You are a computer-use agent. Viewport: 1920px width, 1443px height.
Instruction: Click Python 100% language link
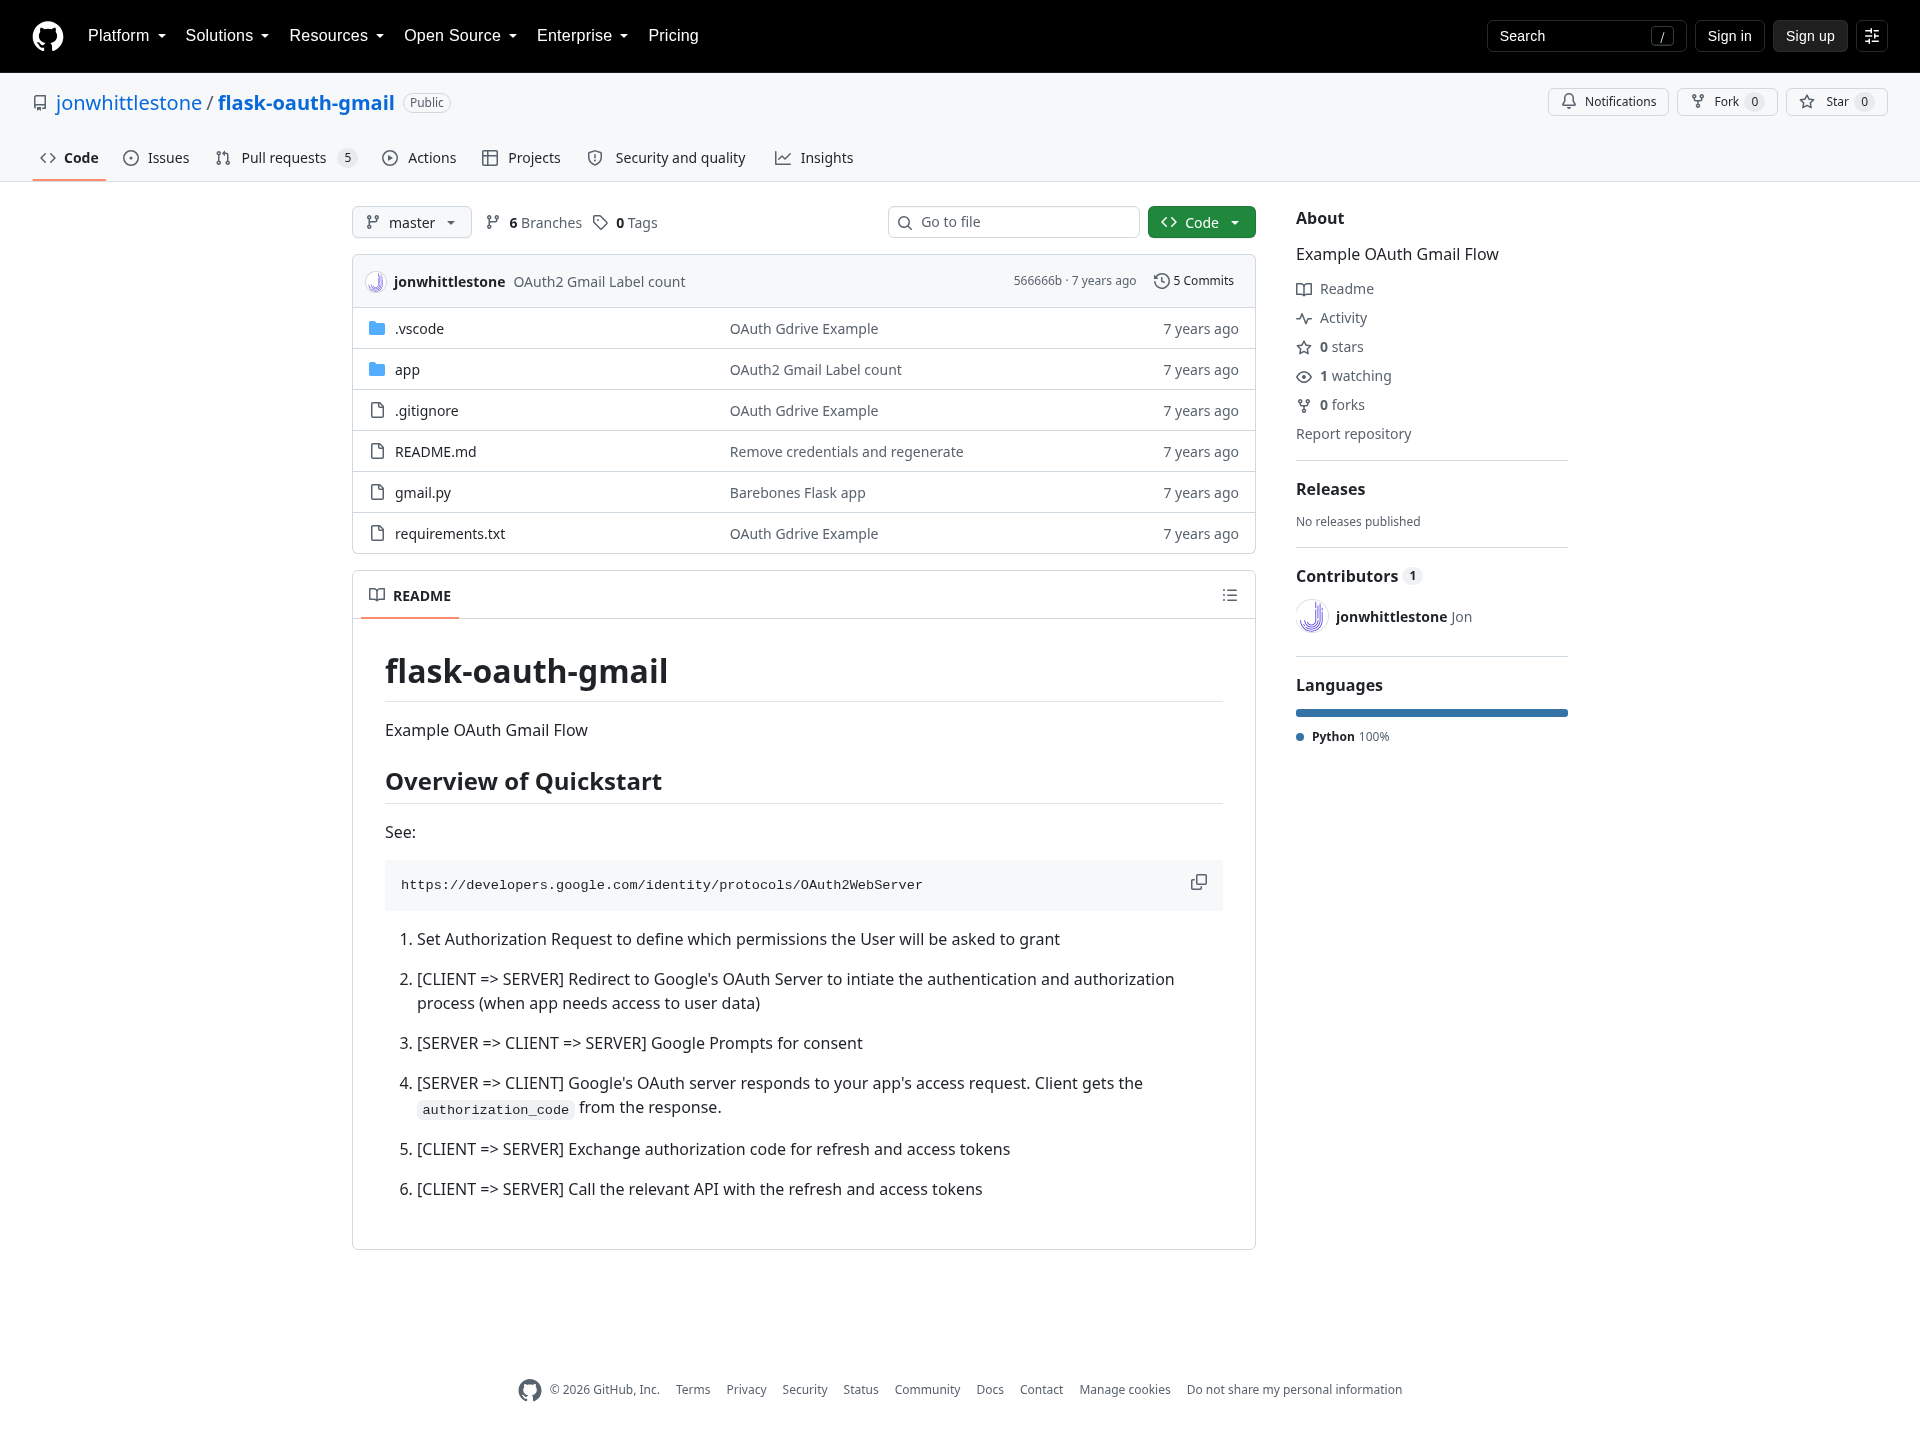coord(1343,737)
